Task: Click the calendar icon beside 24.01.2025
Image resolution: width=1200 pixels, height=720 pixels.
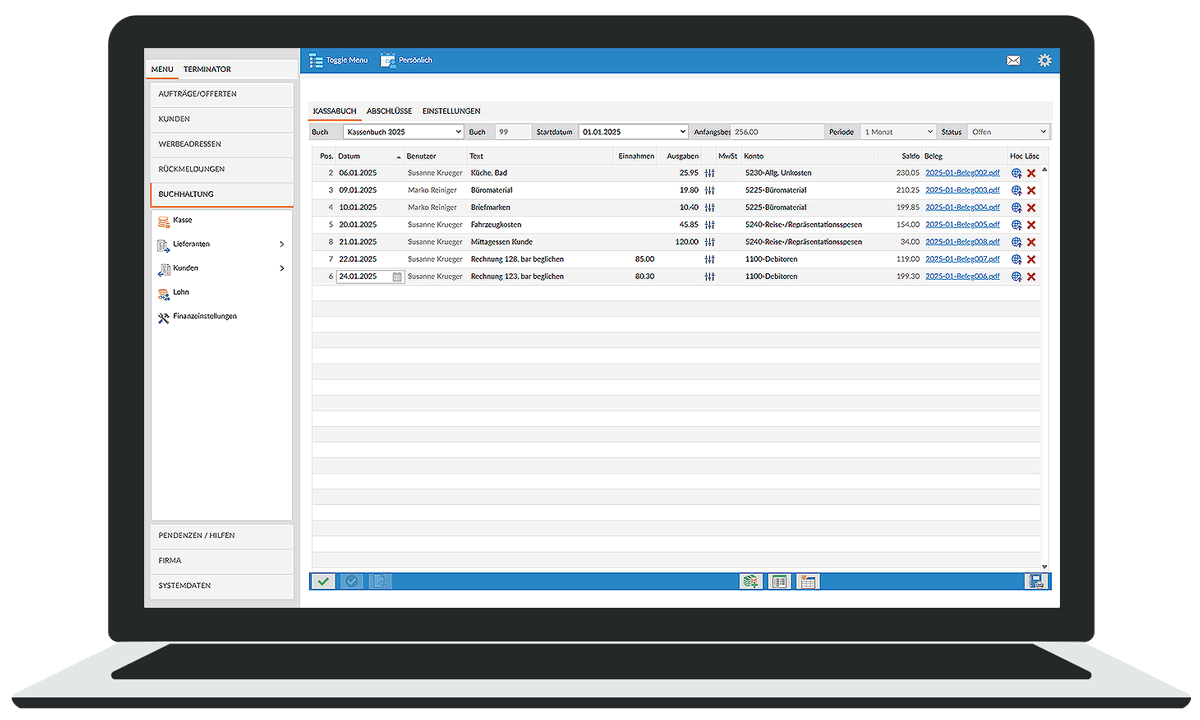Action: [x=397, y=277]
